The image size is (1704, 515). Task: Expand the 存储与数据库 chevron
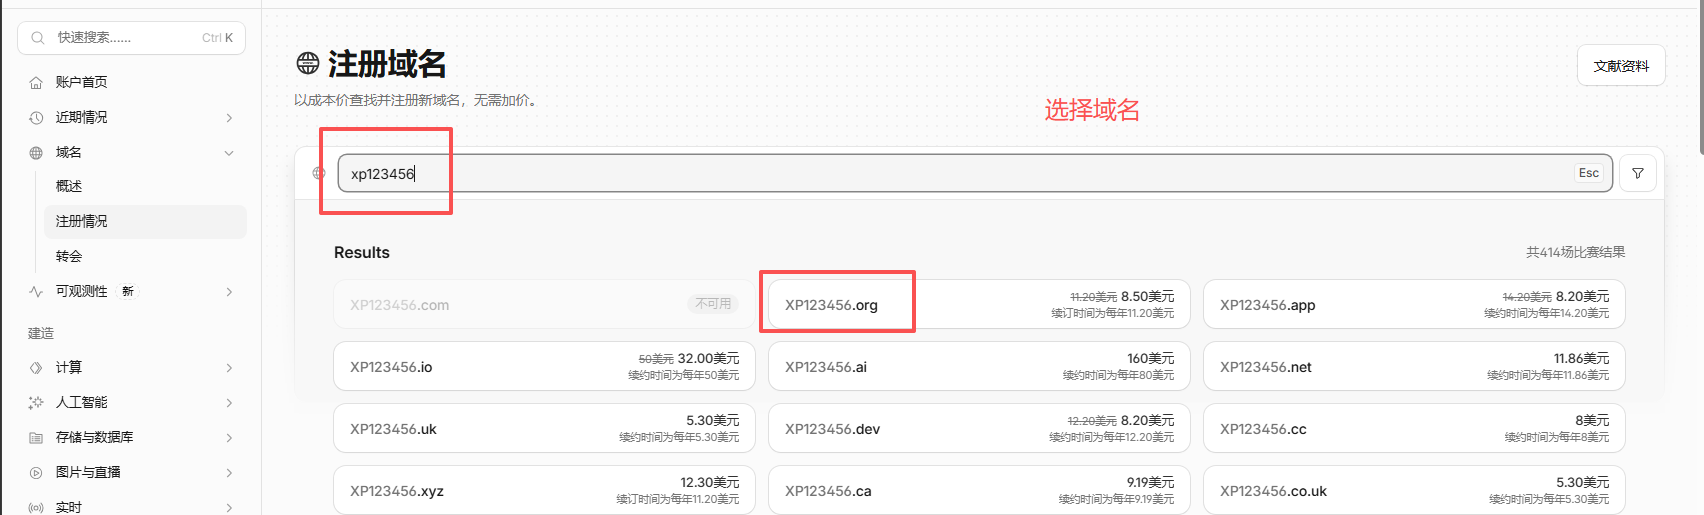coord(229,438)
